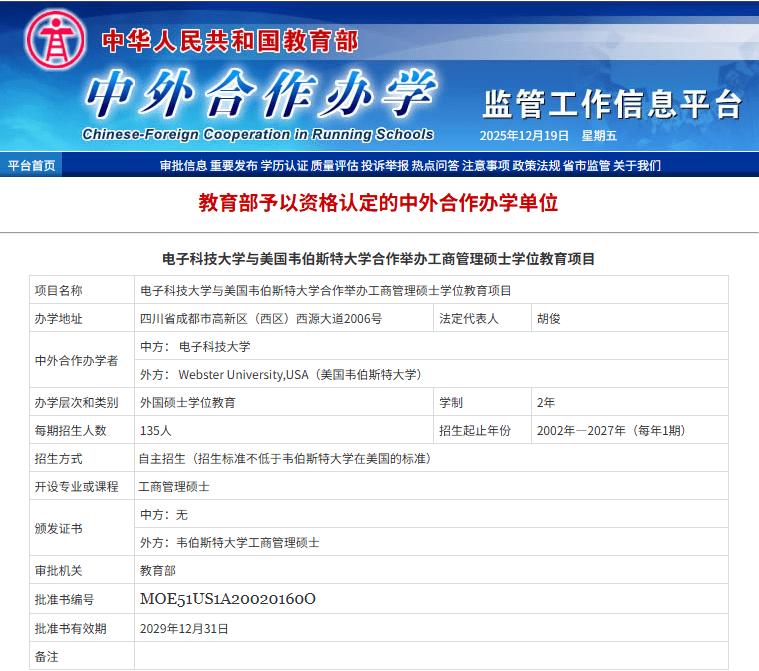Click the 自主招生 admission method value
Image resolution: width=759 pixels, height=671 pixels.
pyautogui.click(x=285, y=458)
